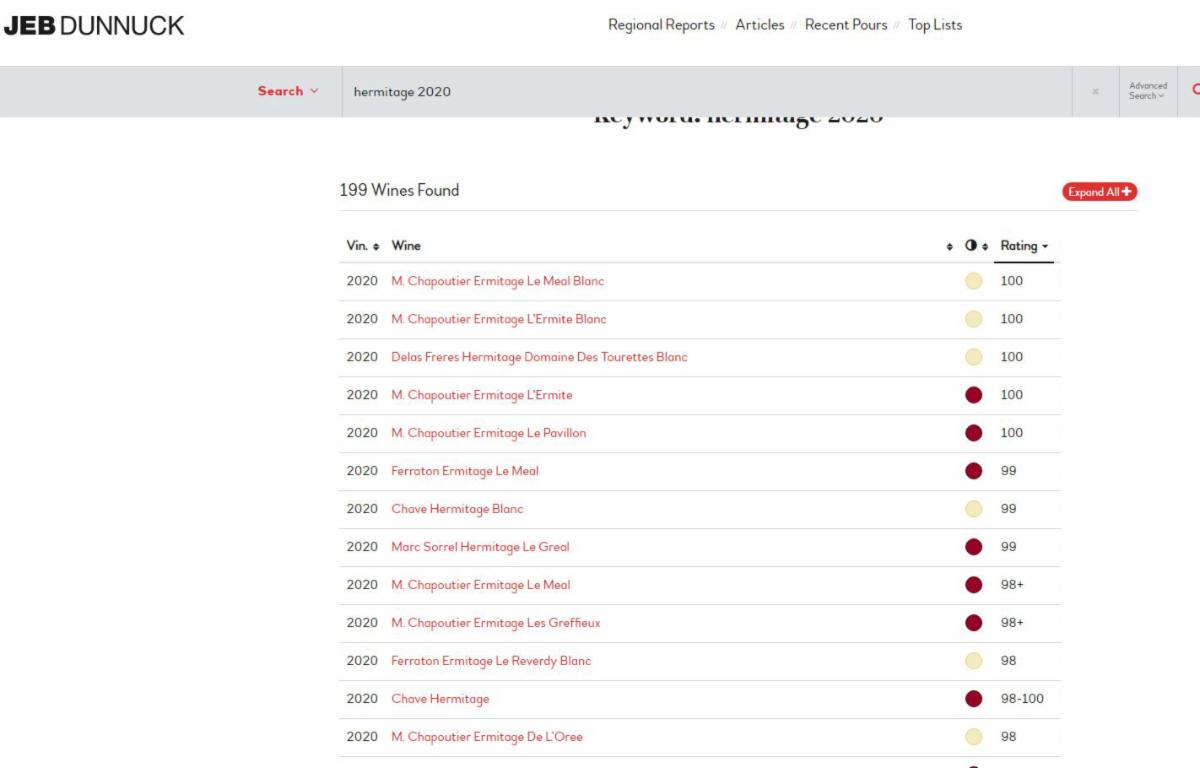Click white wine dot for Chave Hermitage Blanc
Viewport: 1200px width, 768px height.
tap(973, 509)
